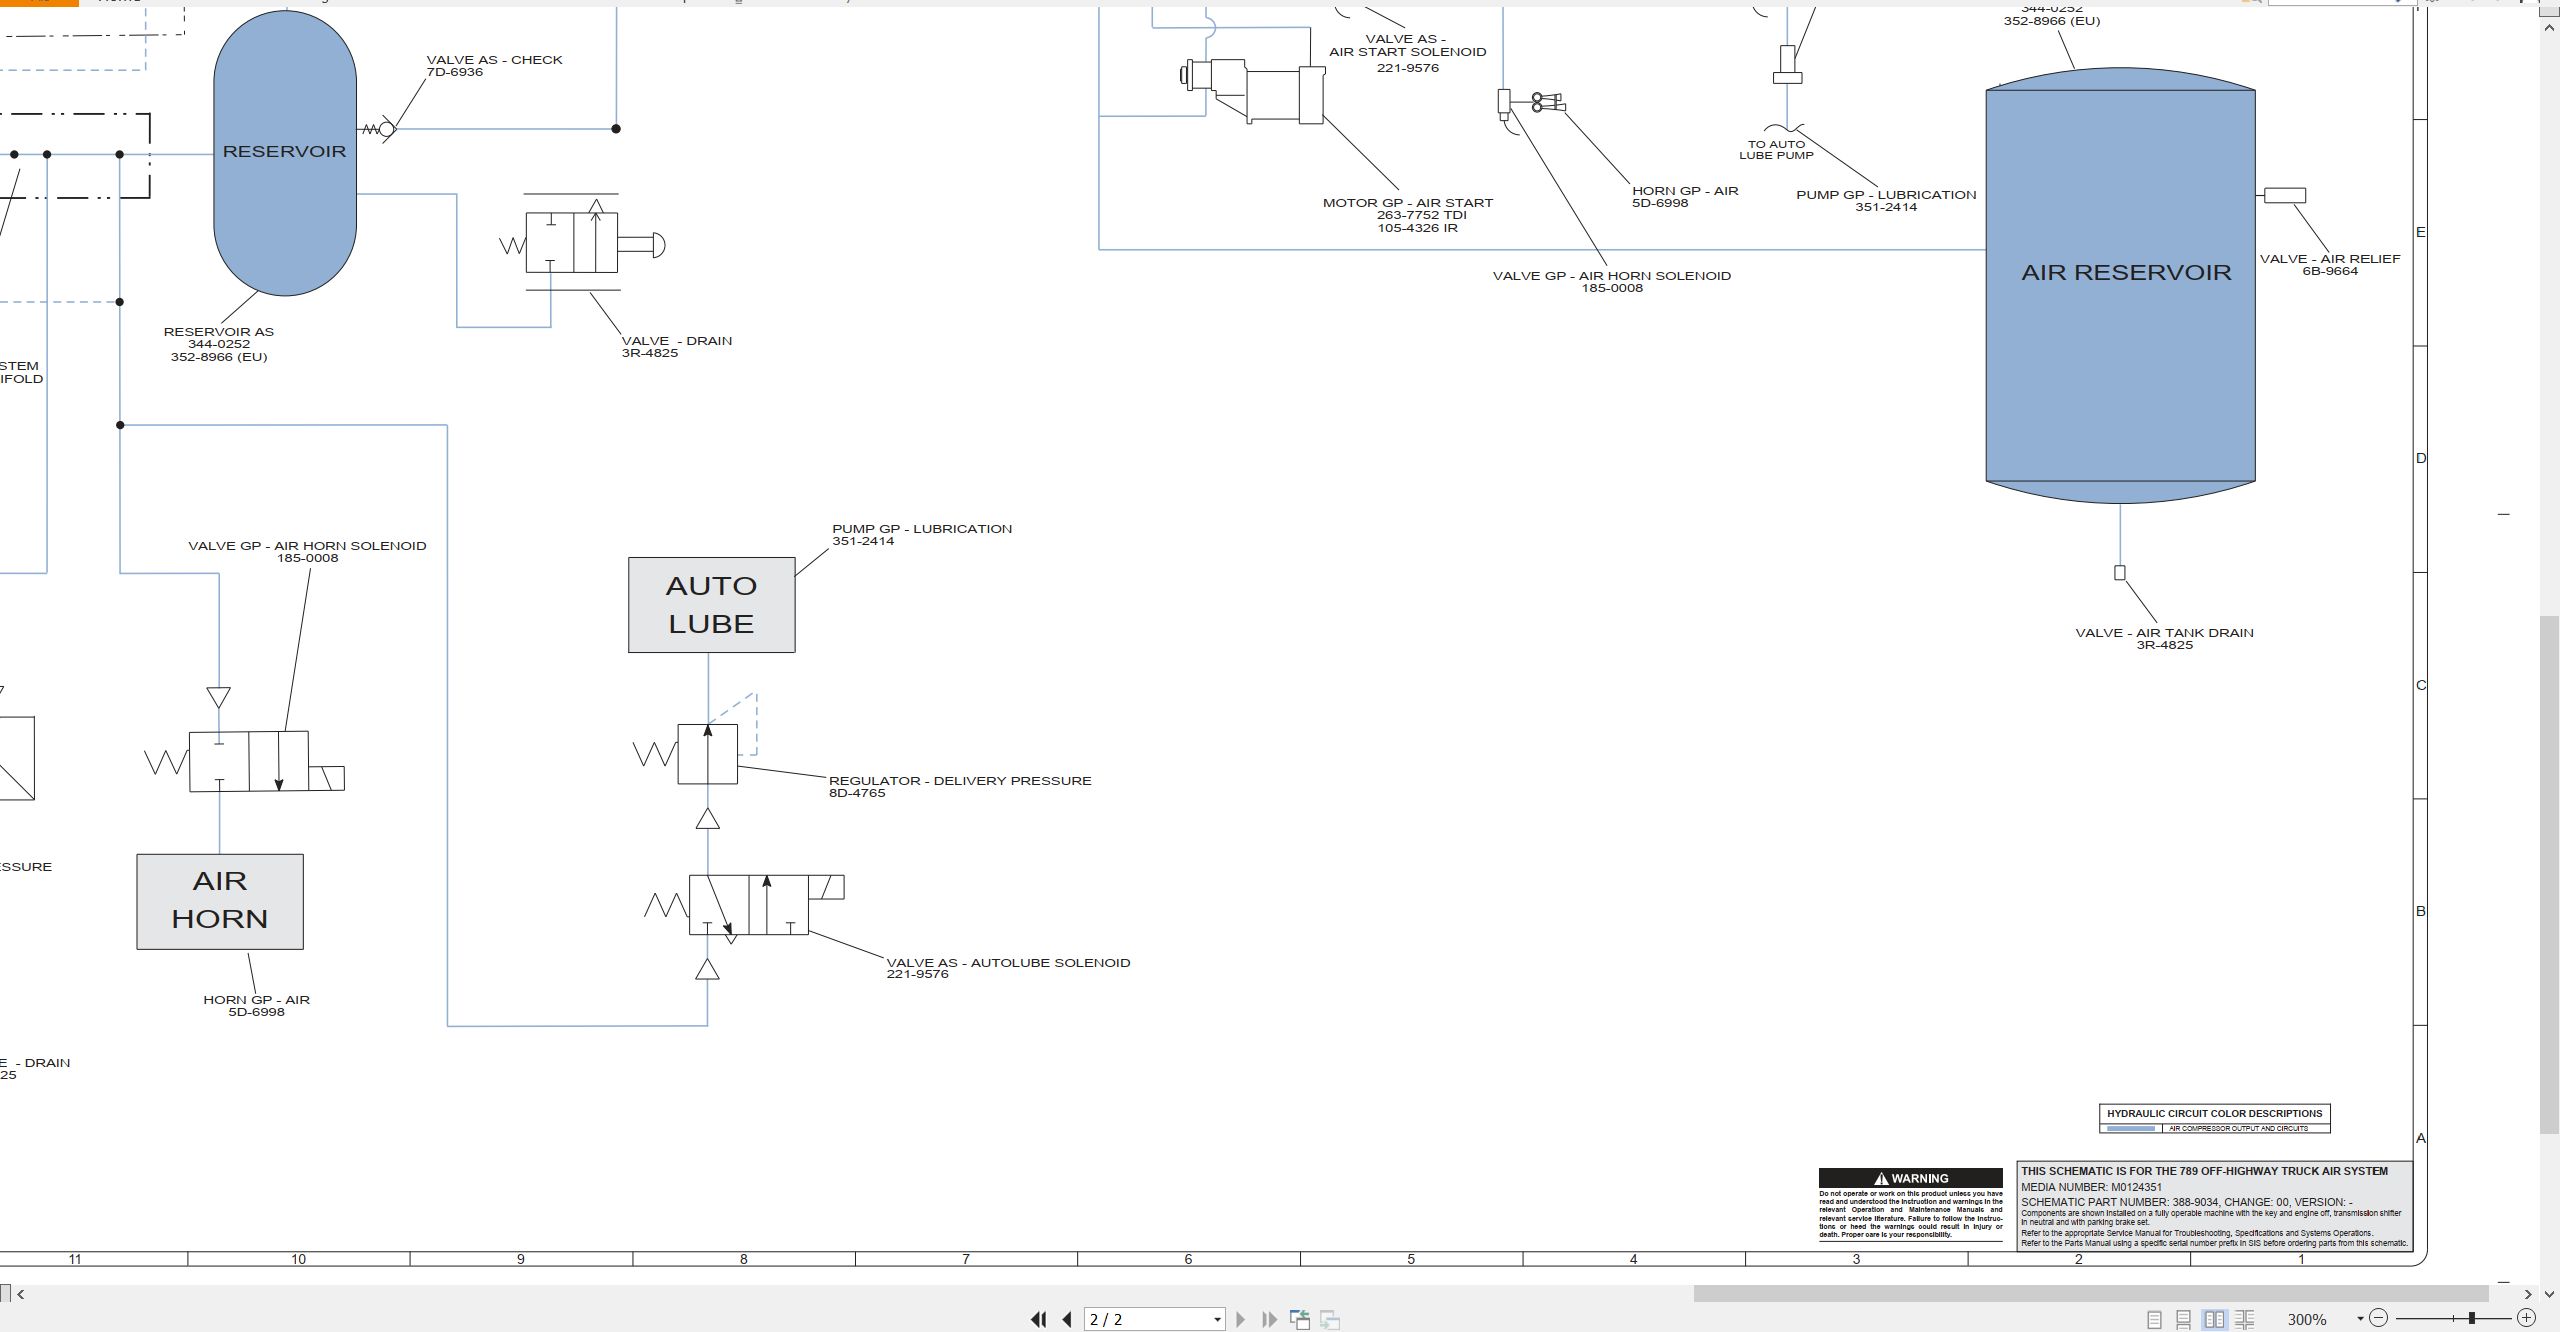The image size is (2560, 1332).
Task: Switch to single page view
Action: coord(2155,1319)
